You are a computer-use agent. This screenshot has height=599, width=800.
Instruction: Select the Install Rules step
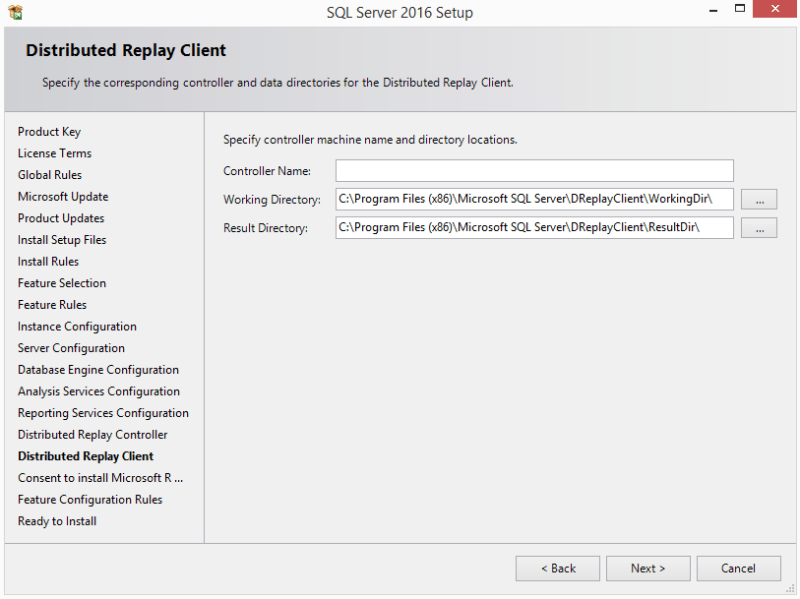coord(48,262)
